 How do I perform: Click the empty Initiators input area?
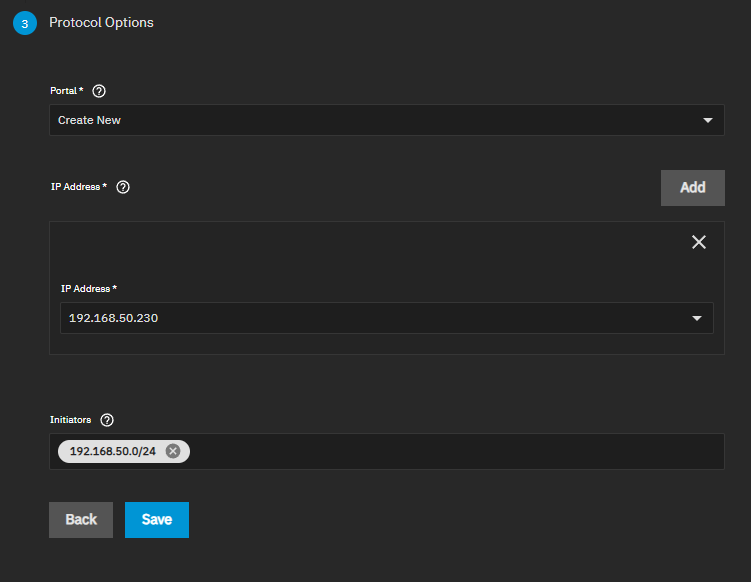pos(450,451)
